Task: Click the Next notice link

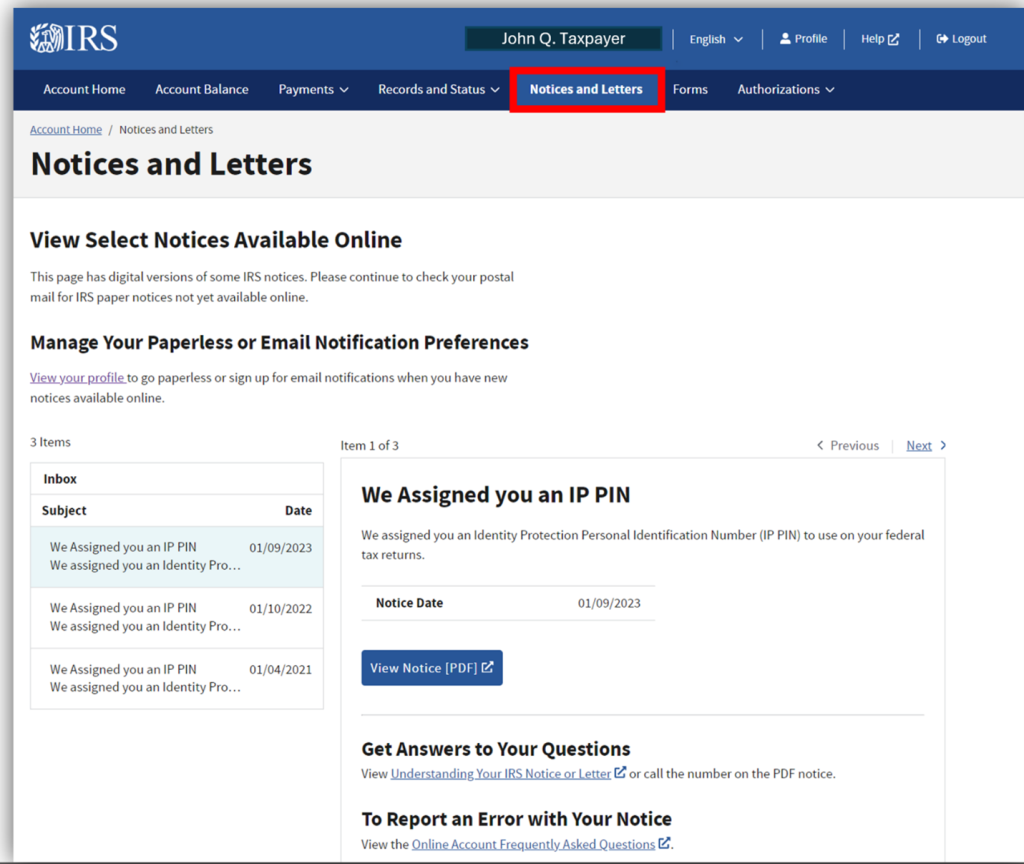Action: (x=919, y=445)
